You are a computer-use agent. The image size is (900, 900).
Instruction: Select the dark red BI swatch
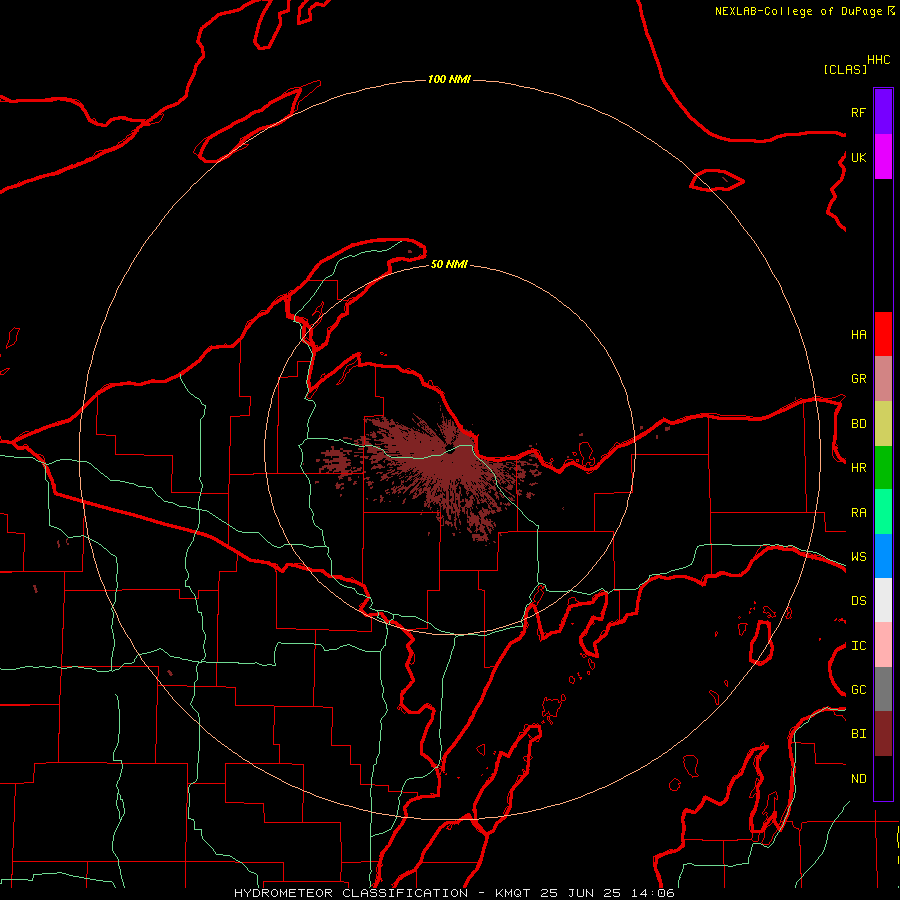(883, 734)
